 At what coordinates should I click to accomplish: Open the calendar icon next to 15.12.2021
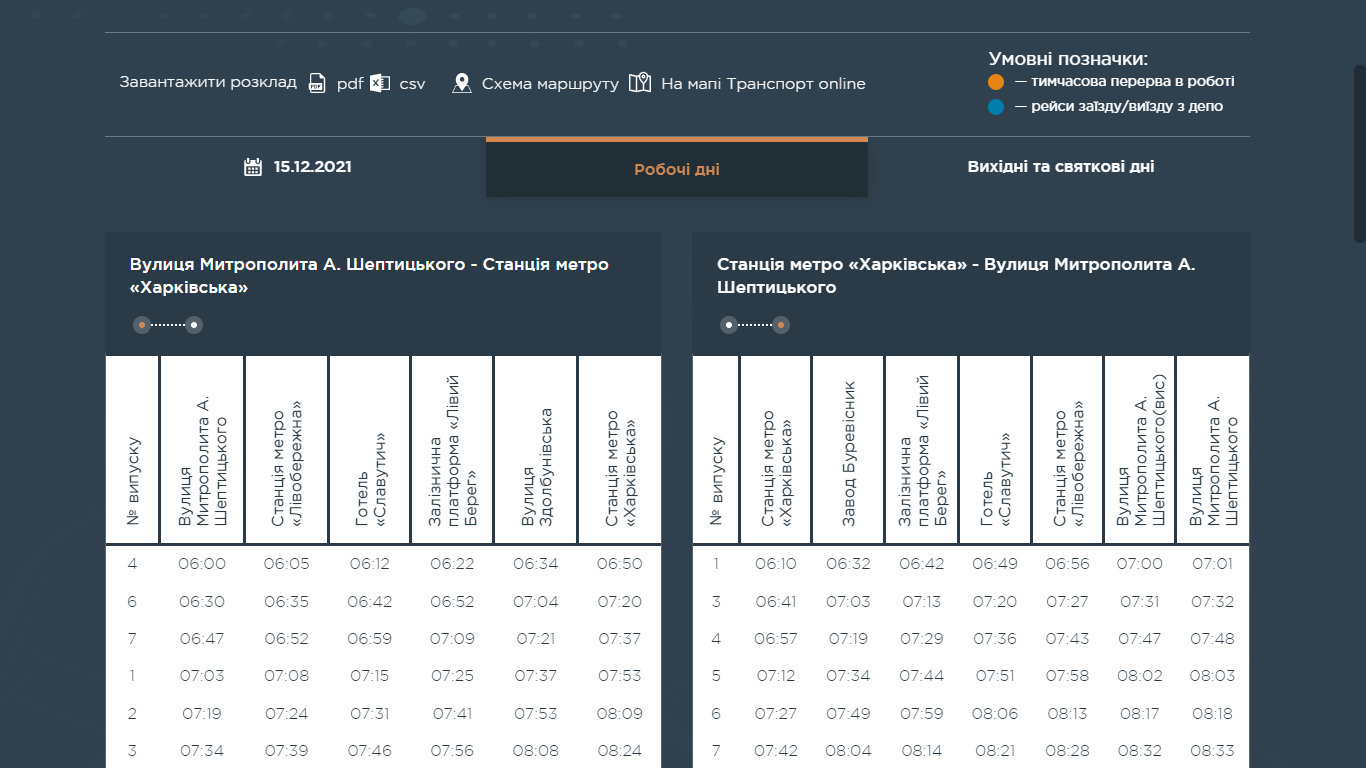[253, 167]
